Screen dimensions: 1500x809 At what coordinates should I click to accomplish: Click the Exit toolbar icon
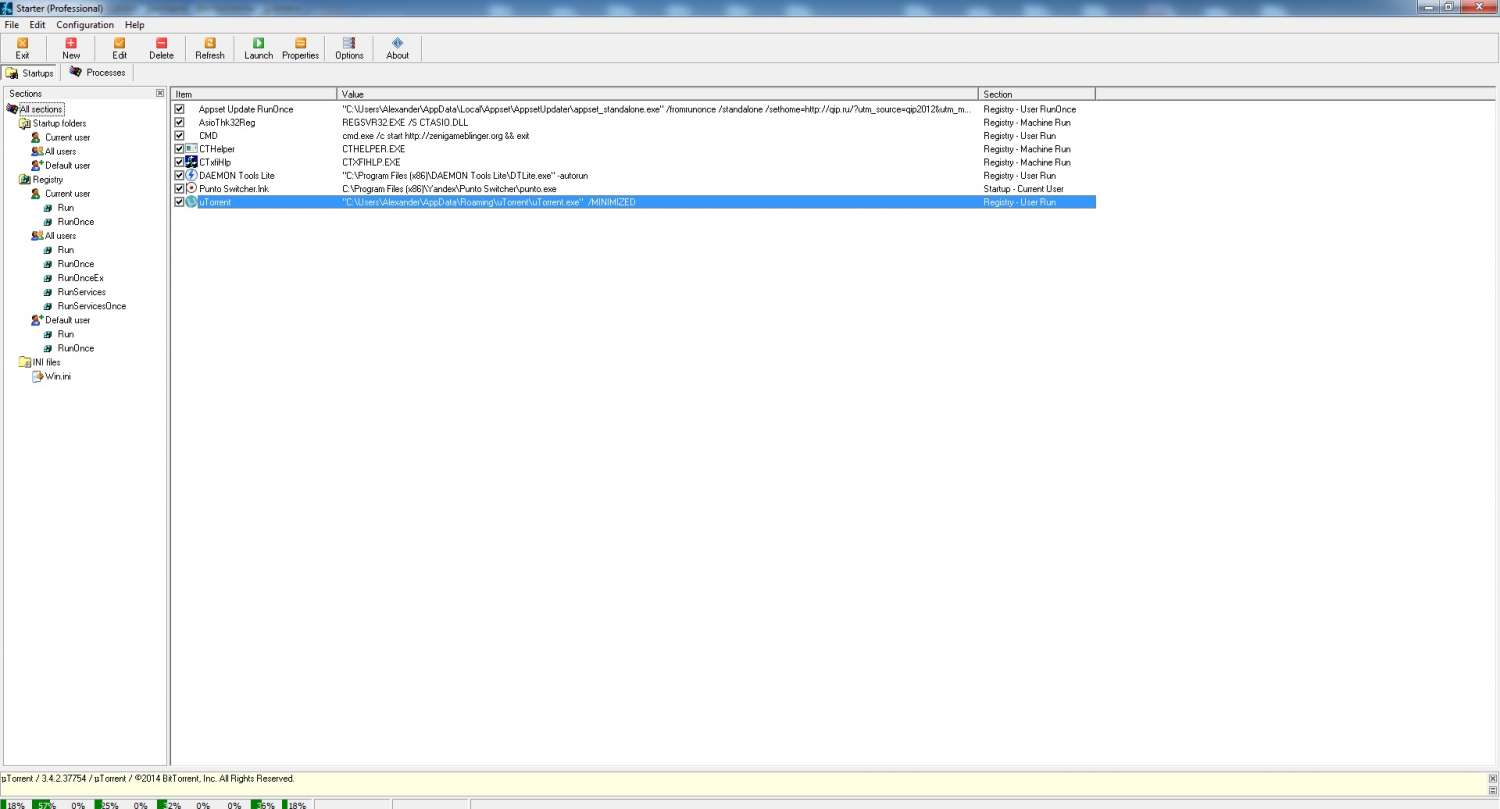pos(22,48)
